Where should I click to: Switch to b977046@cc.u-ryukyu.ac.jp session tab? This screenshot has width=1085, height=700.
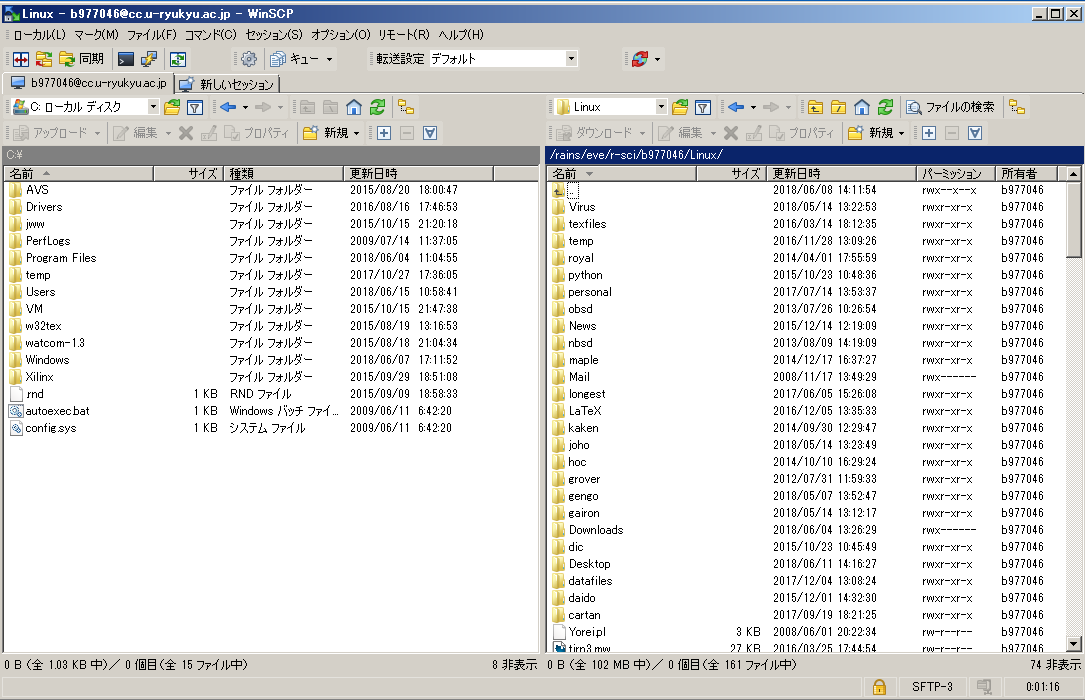coord(89,83)
